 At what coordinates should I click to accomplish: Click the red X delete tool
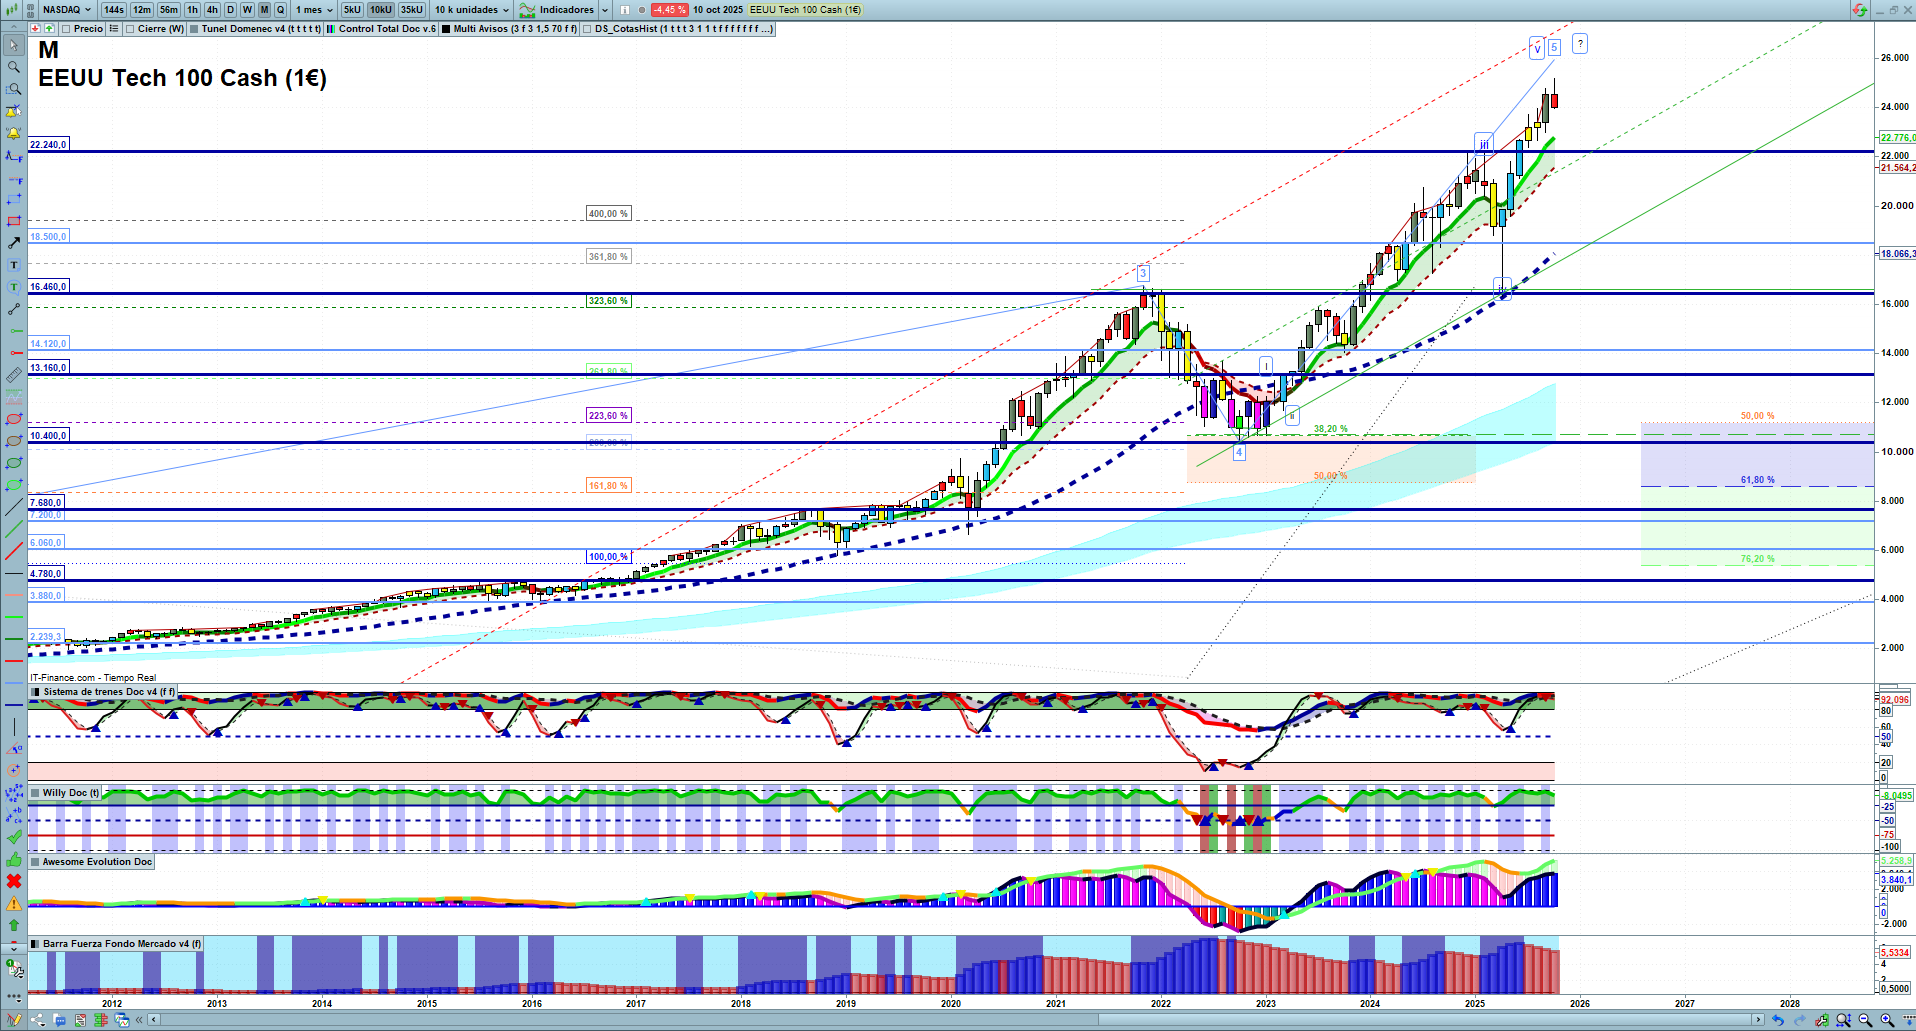click(x=13, y=881)
